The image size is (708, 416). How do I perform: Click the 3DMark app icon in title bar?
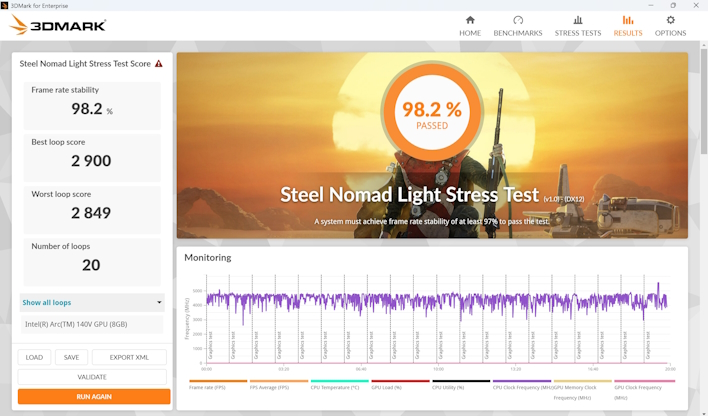pos(5,5)
